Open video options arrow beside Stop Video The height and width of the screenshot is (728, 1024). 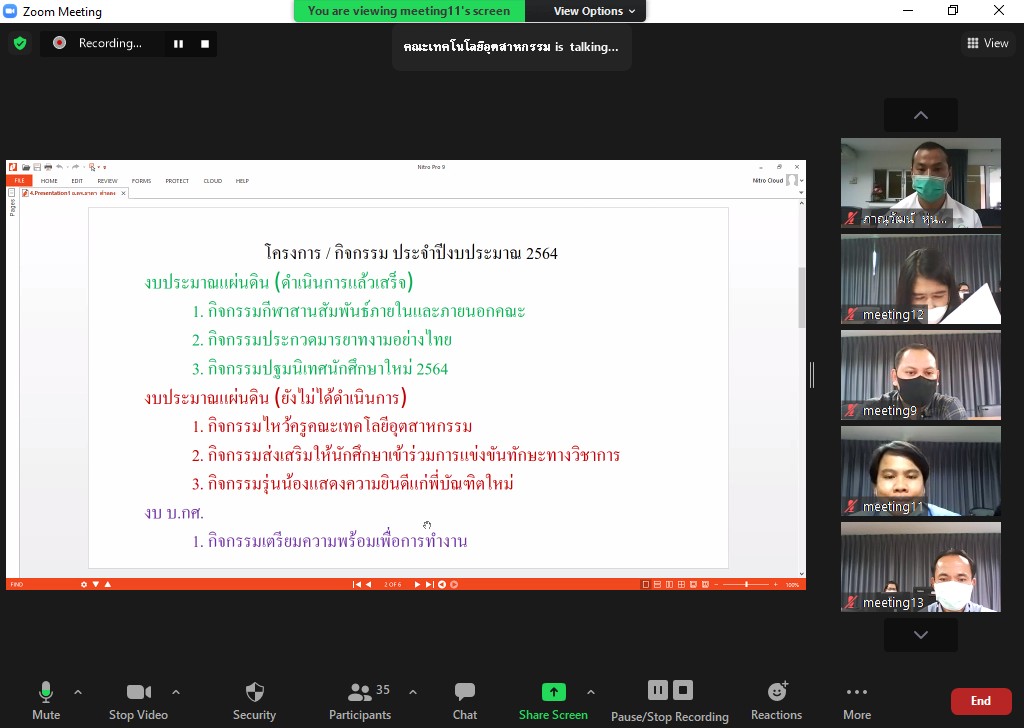[176, 692]
